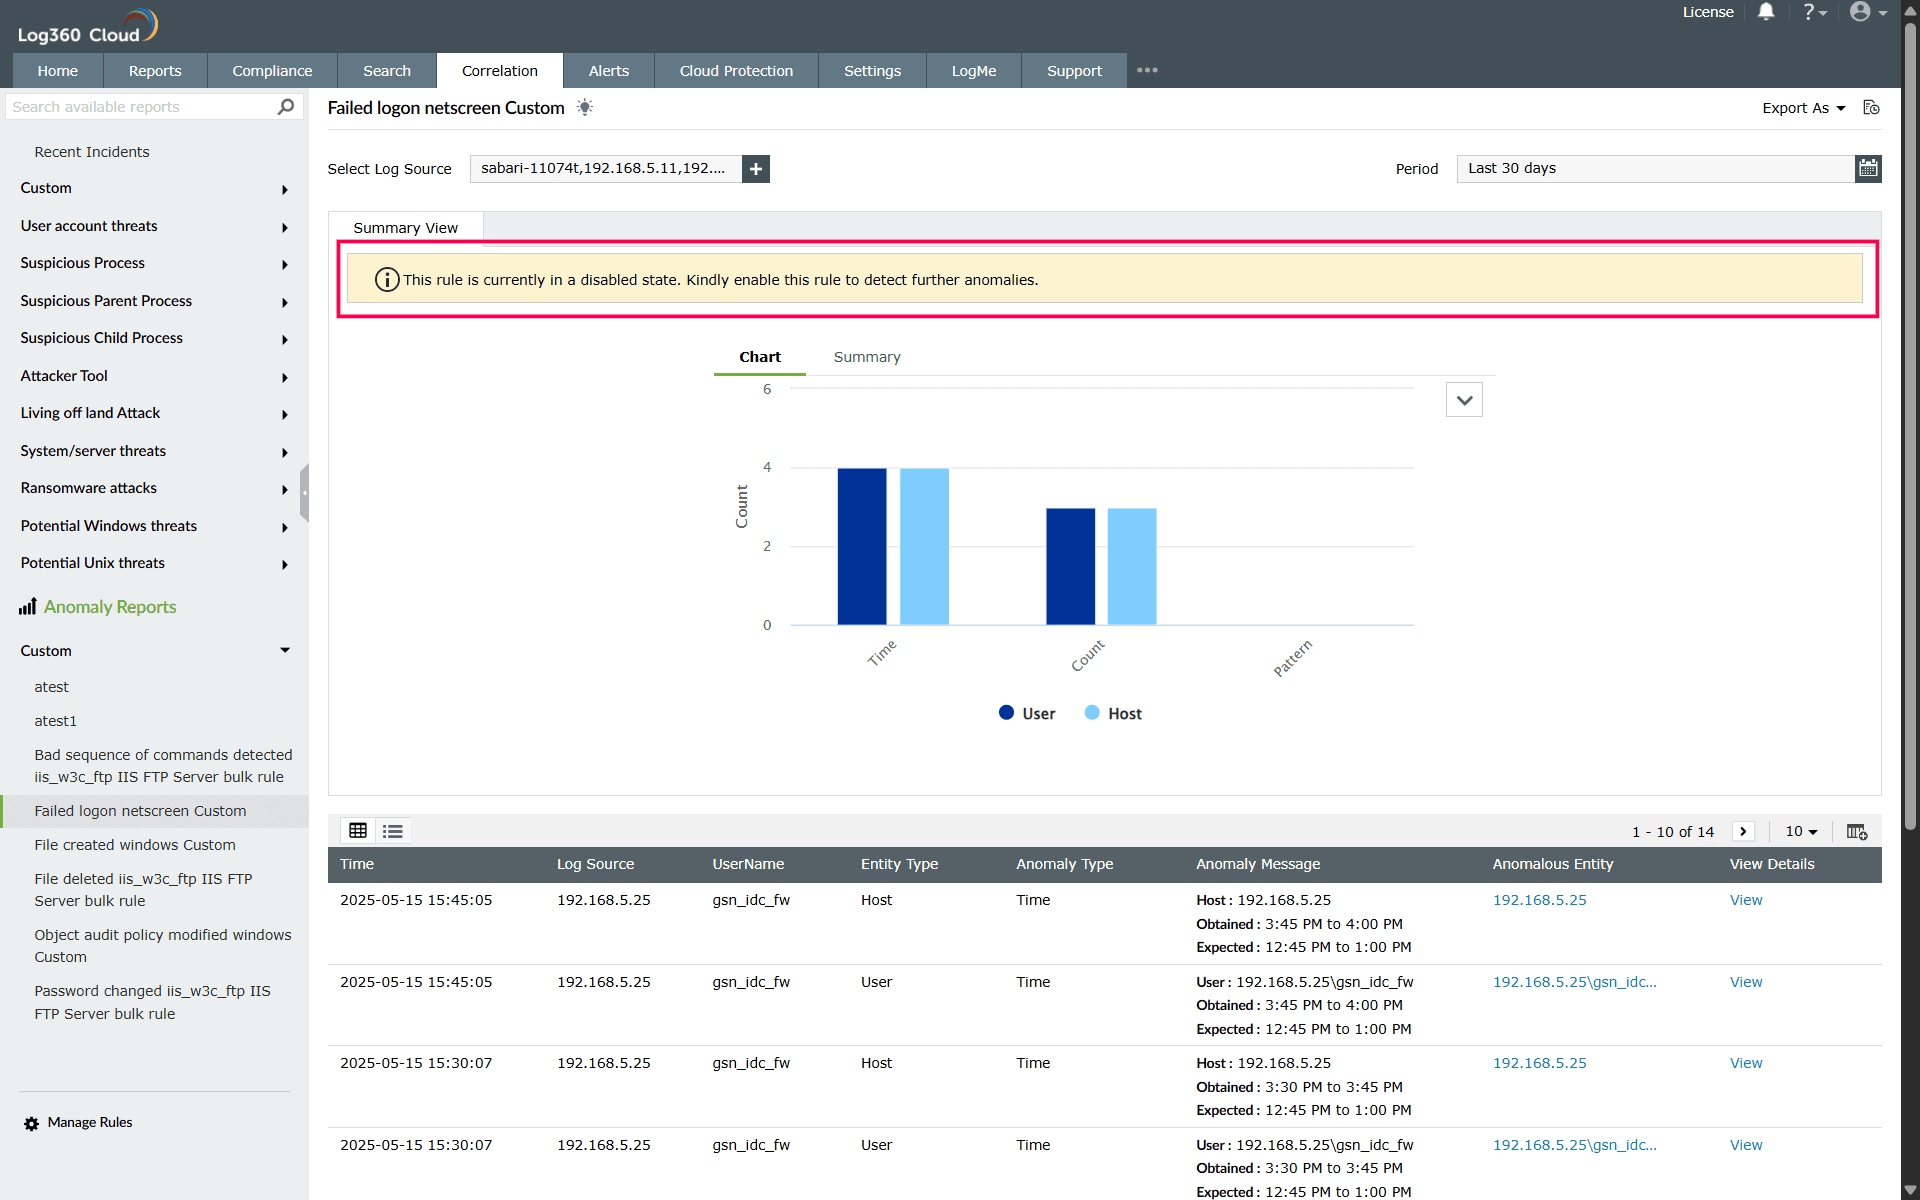Toggle the User series in chart legend
The width and height of the screenshot is (1920, 1200).
pyautogui.click(x=1027, y=713)
